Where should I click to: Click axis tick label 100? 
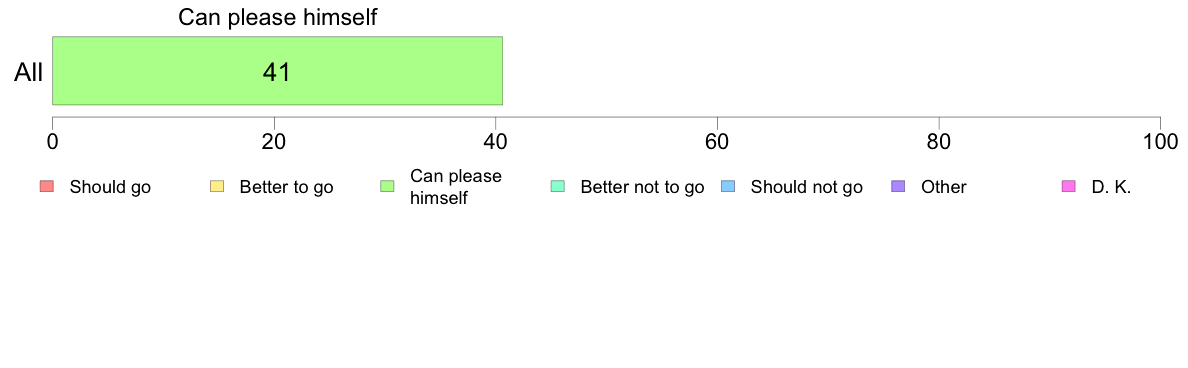click(x=1160, y=141)
